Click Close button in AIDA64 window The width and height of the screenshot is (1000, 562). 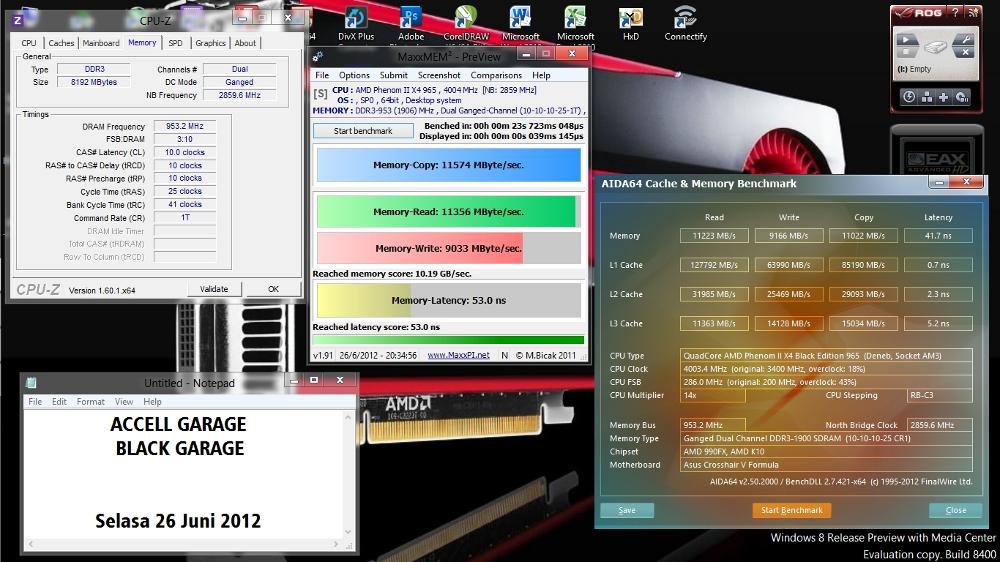pos(955,510)
